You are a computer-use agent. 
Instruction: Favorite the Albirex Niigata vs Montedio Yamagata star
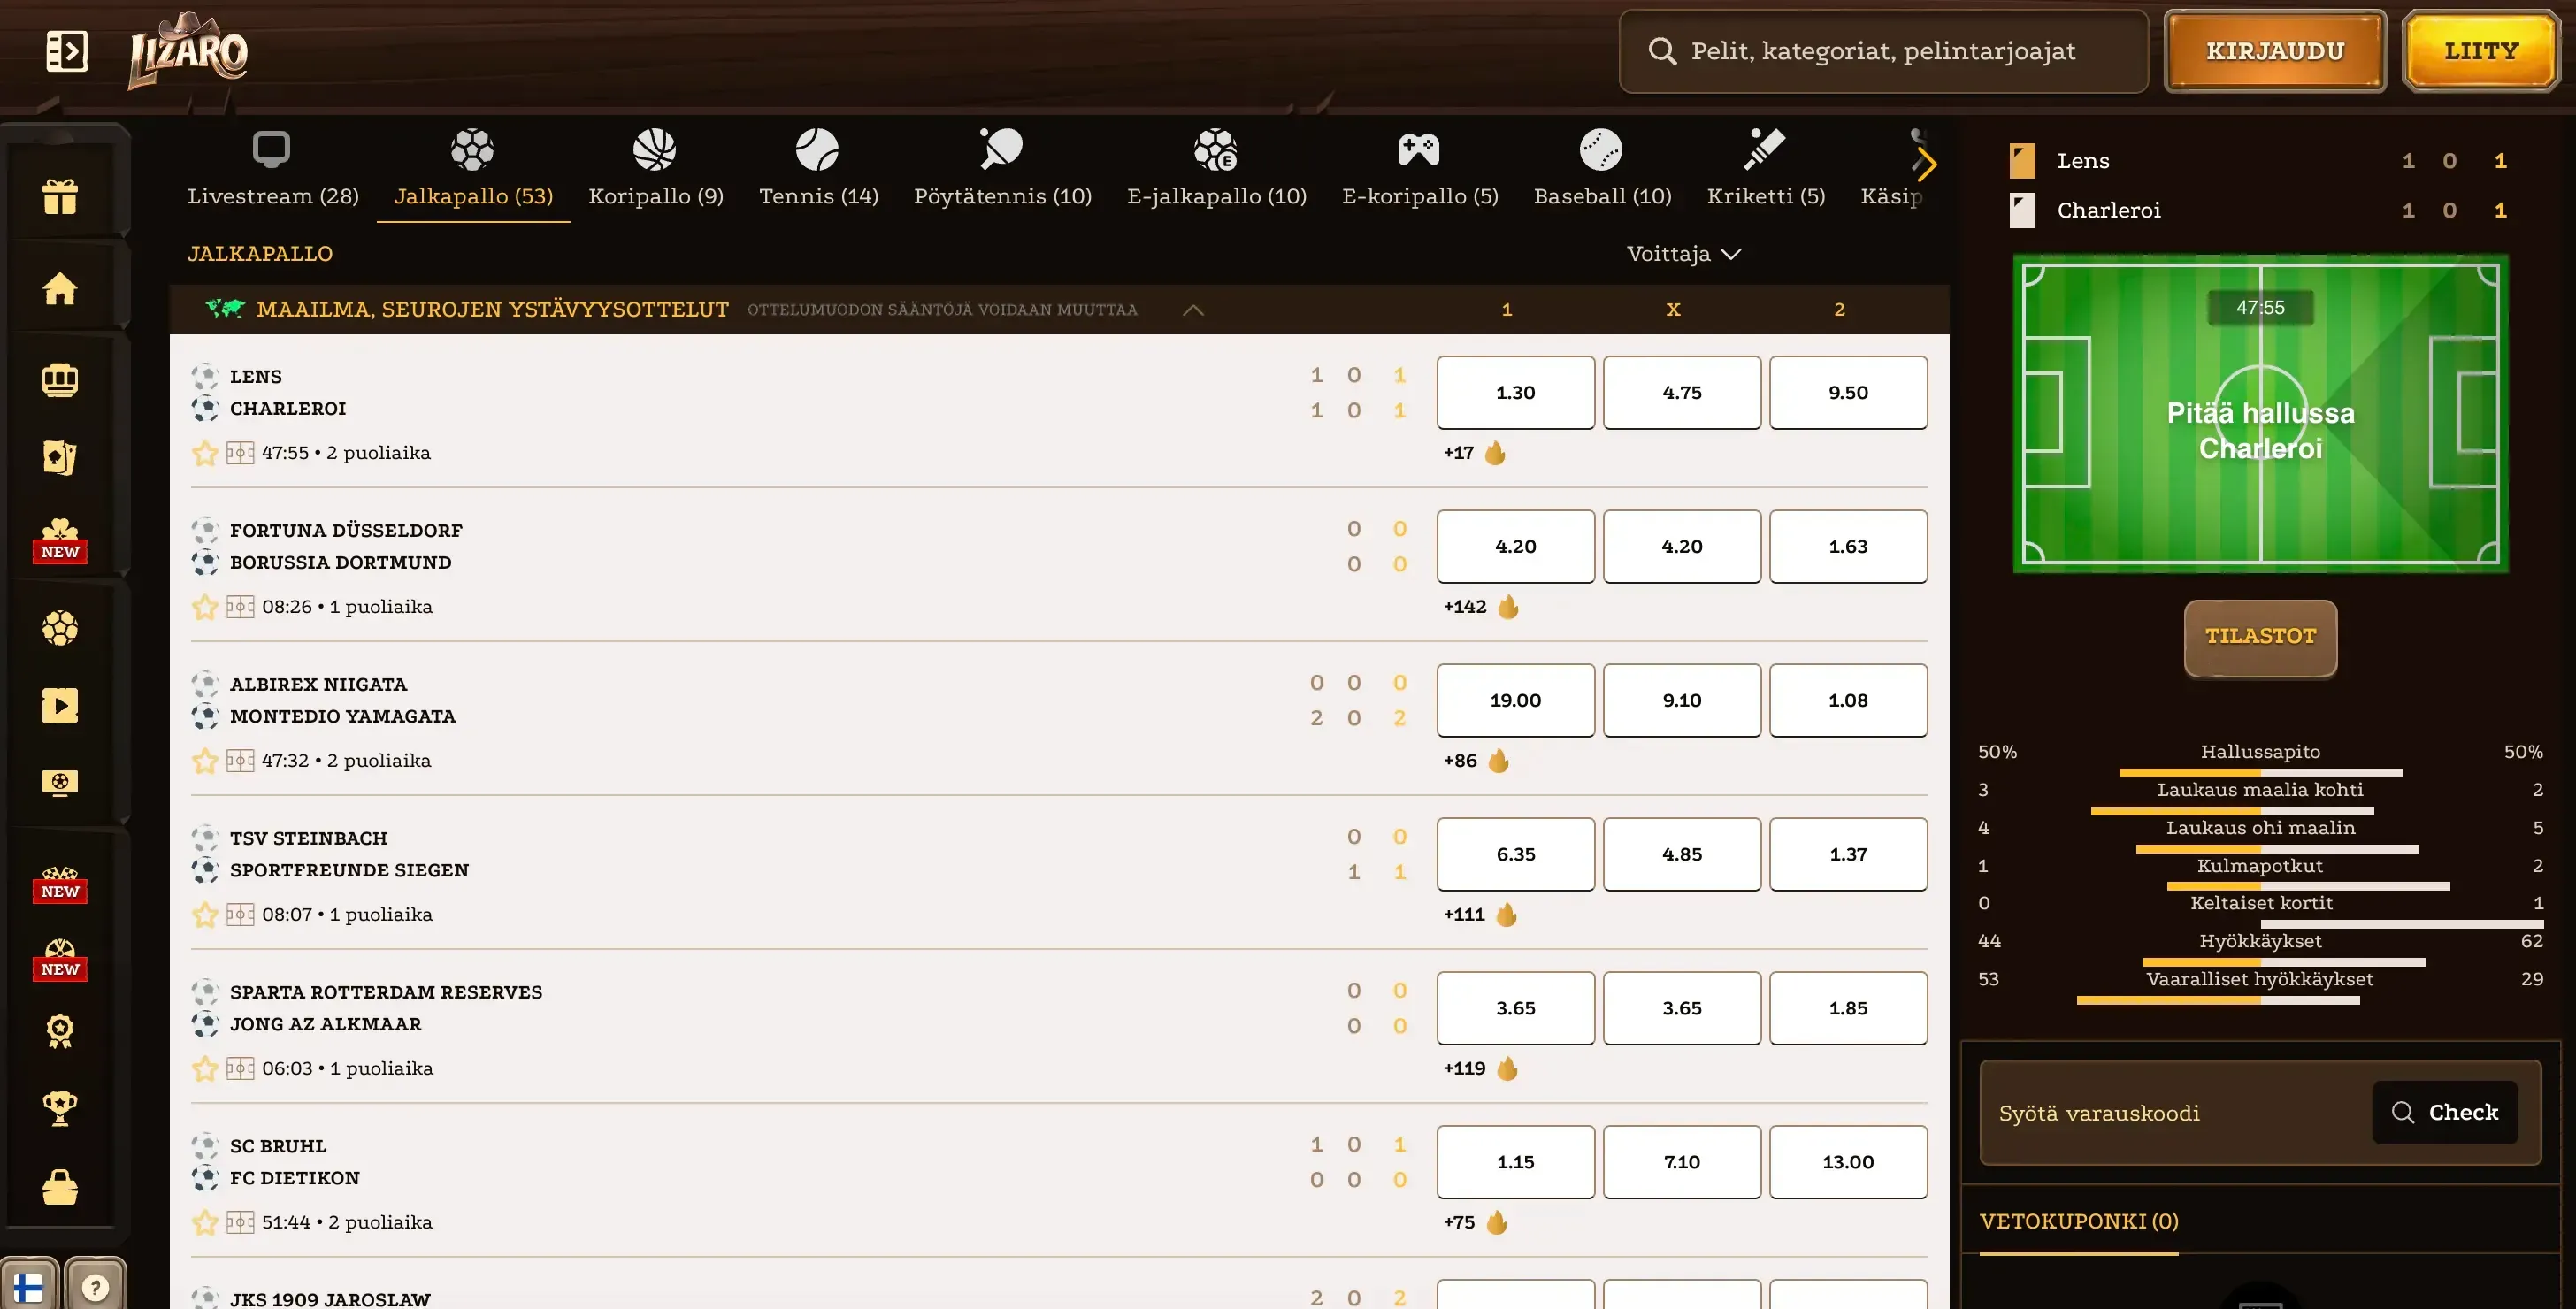(x=205, y=761)
